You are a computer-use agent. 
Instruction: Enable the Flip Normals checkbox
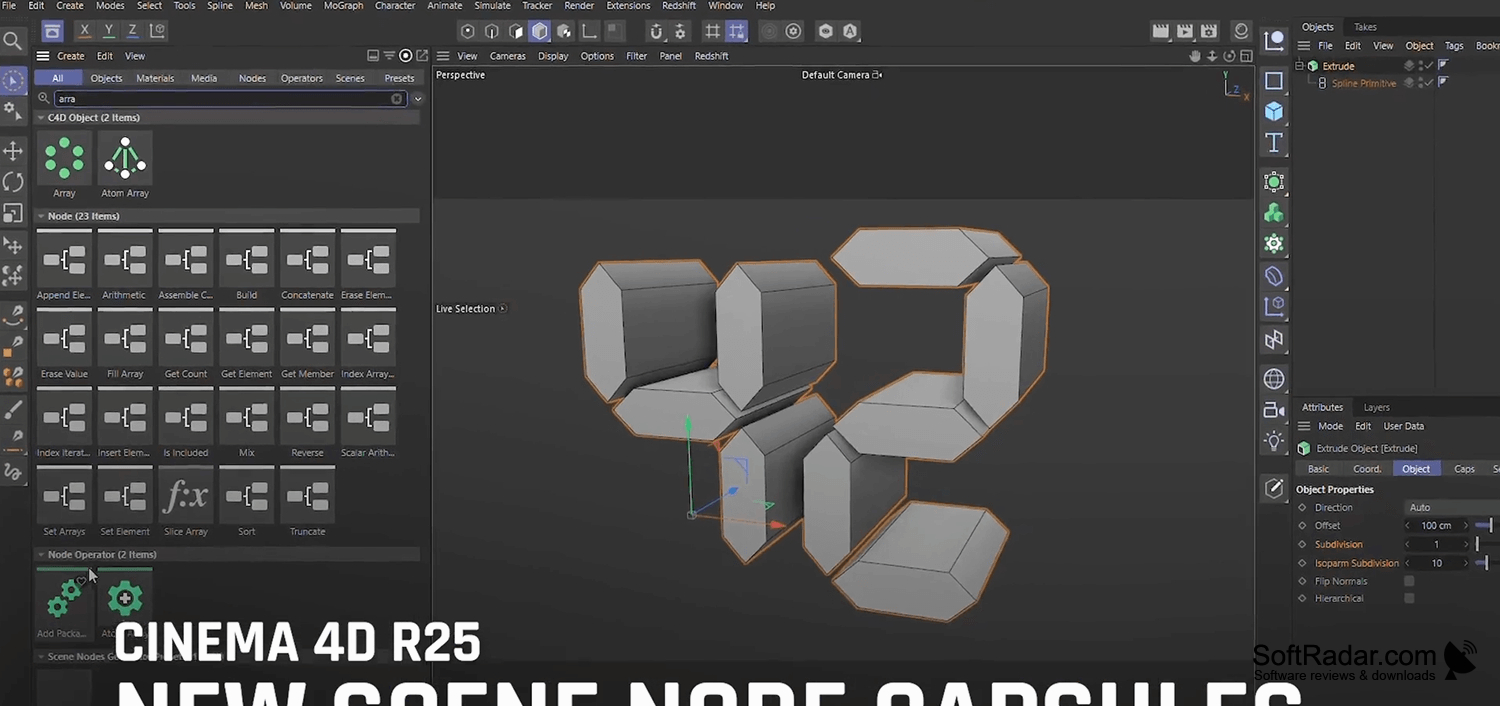[x=1409, y=581]
